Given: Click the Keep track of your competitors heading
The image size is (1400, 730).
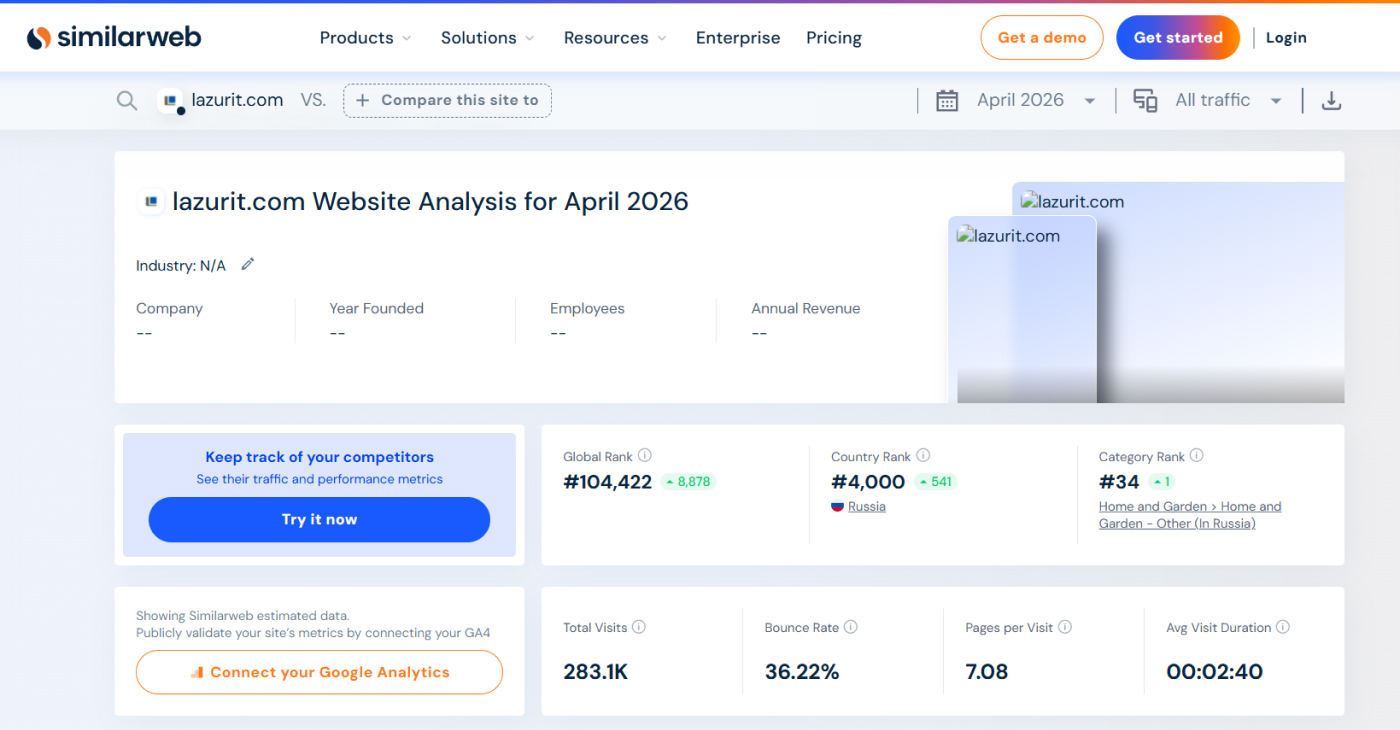Looking at the screenshot, I should 319,457.
